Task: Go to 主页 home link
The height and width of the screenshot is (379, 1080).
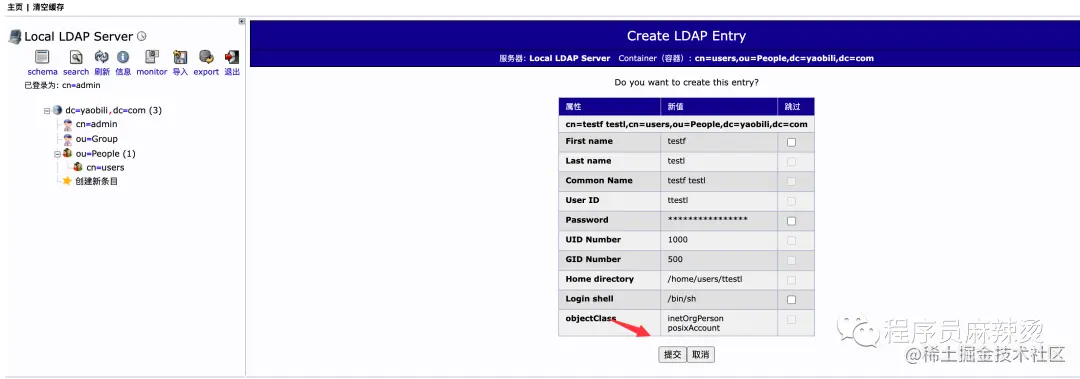Action: (x=14, y=7)
